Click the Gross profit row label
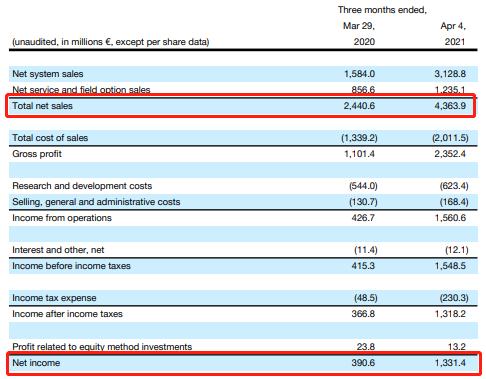 pyautogui.click(x=37, y=154)
